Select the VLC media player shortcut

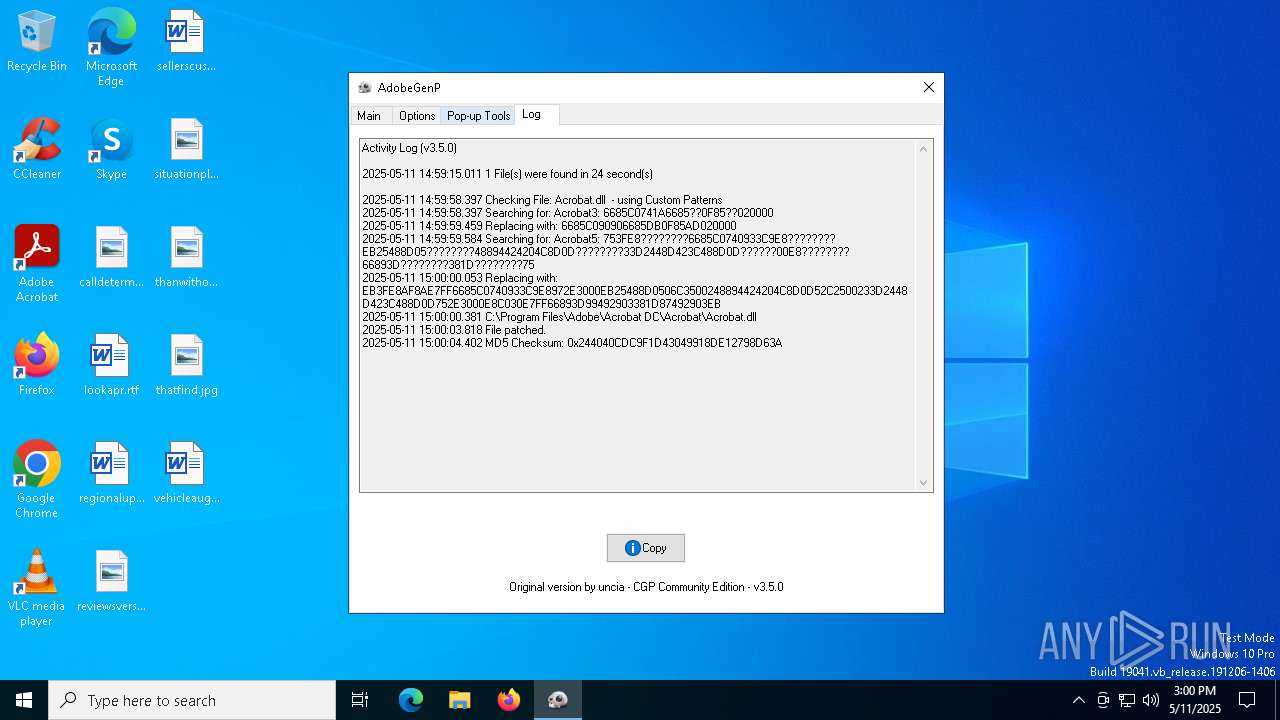(x=37, y=588)
